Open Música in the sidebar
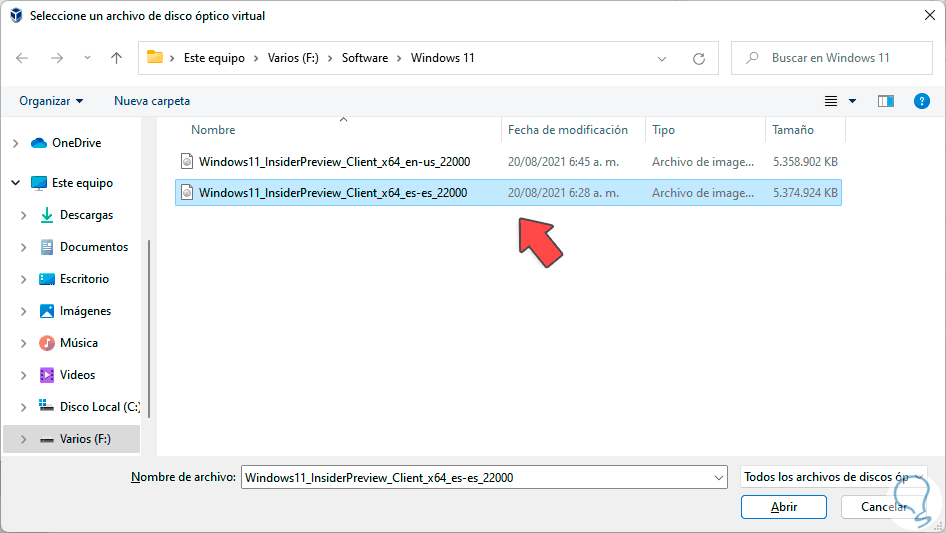This screenshot has height=533, width=946. point(79,343)
